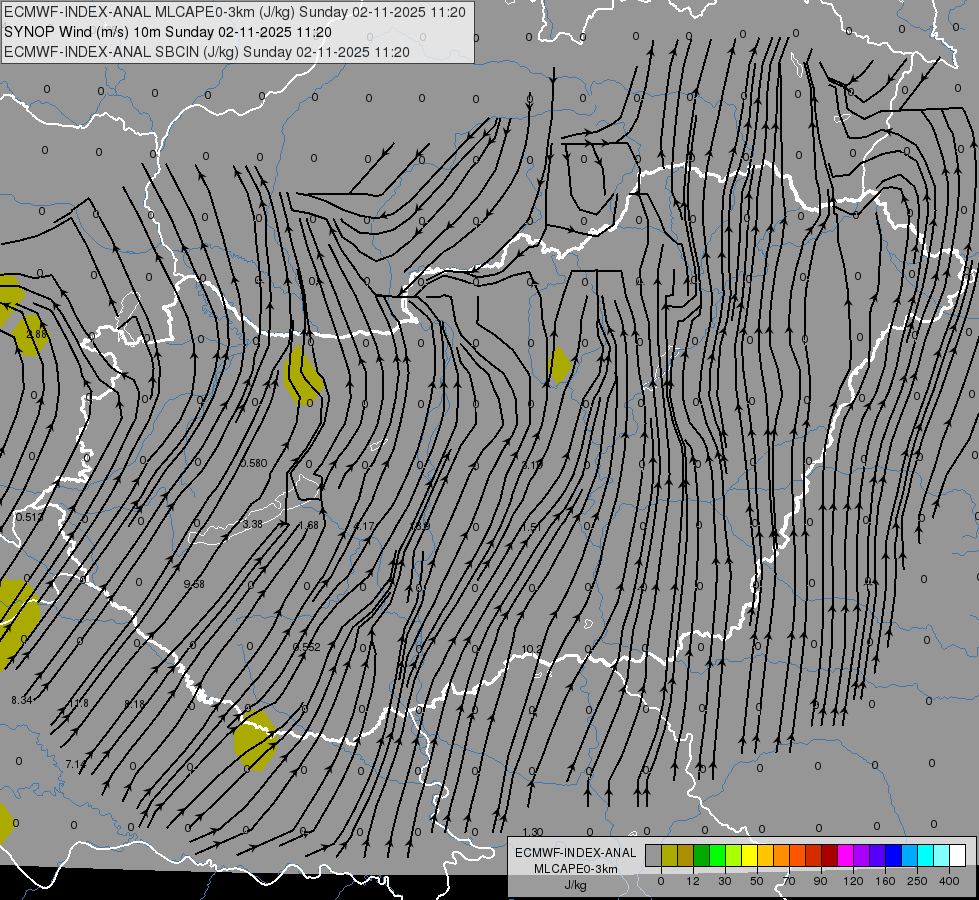This screenshot has width=979, height=900.
Task: Select the white legend swatch above 400
Action: 957,855
